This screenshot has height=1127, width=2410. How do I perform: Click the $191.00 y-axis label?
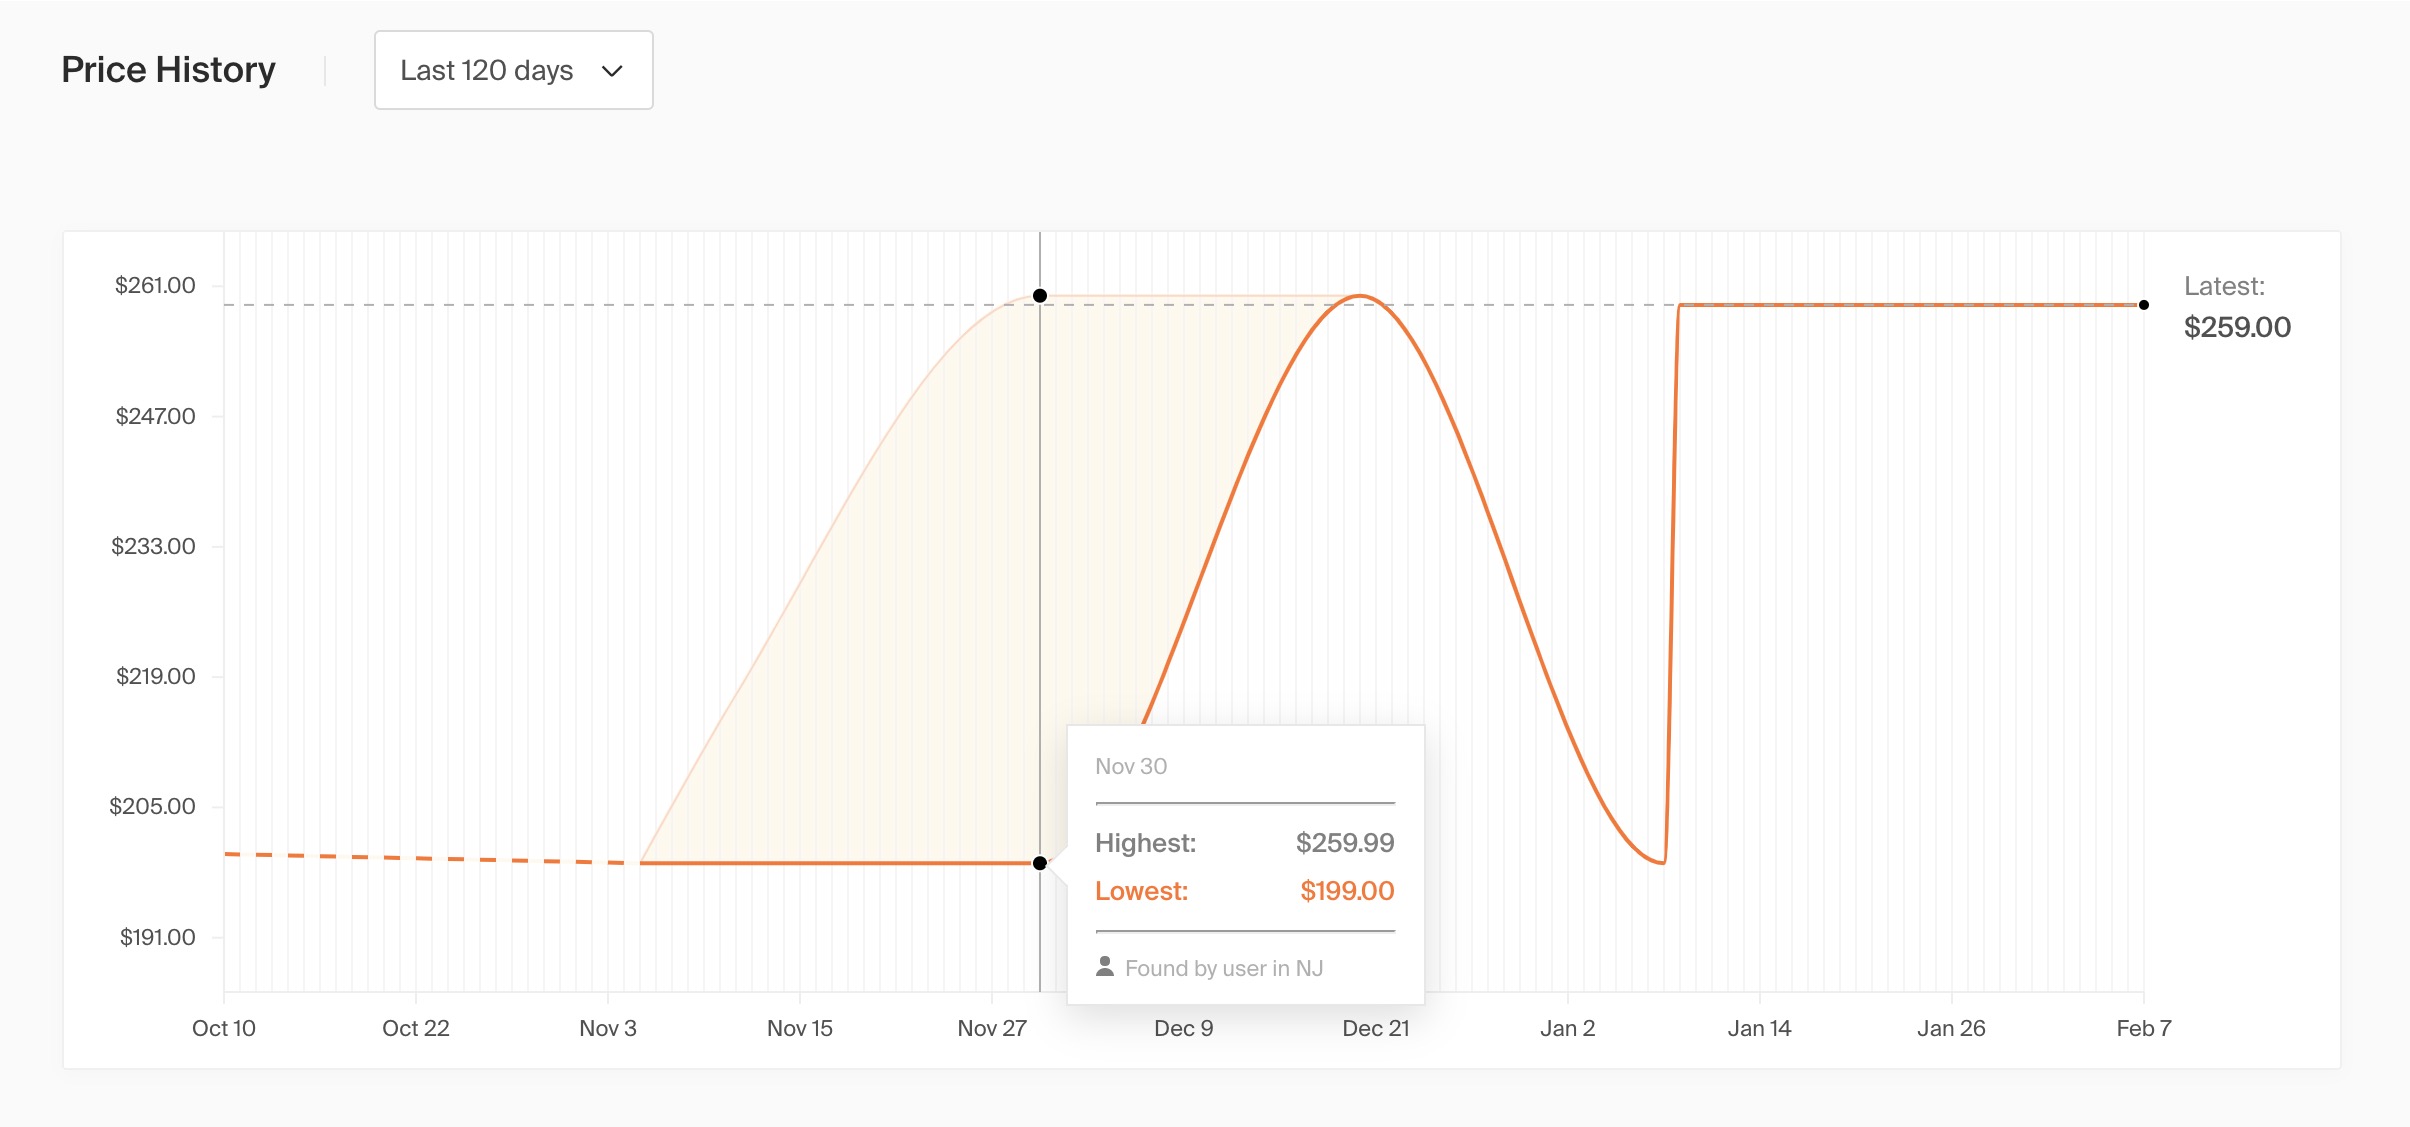tap(157, 937)
